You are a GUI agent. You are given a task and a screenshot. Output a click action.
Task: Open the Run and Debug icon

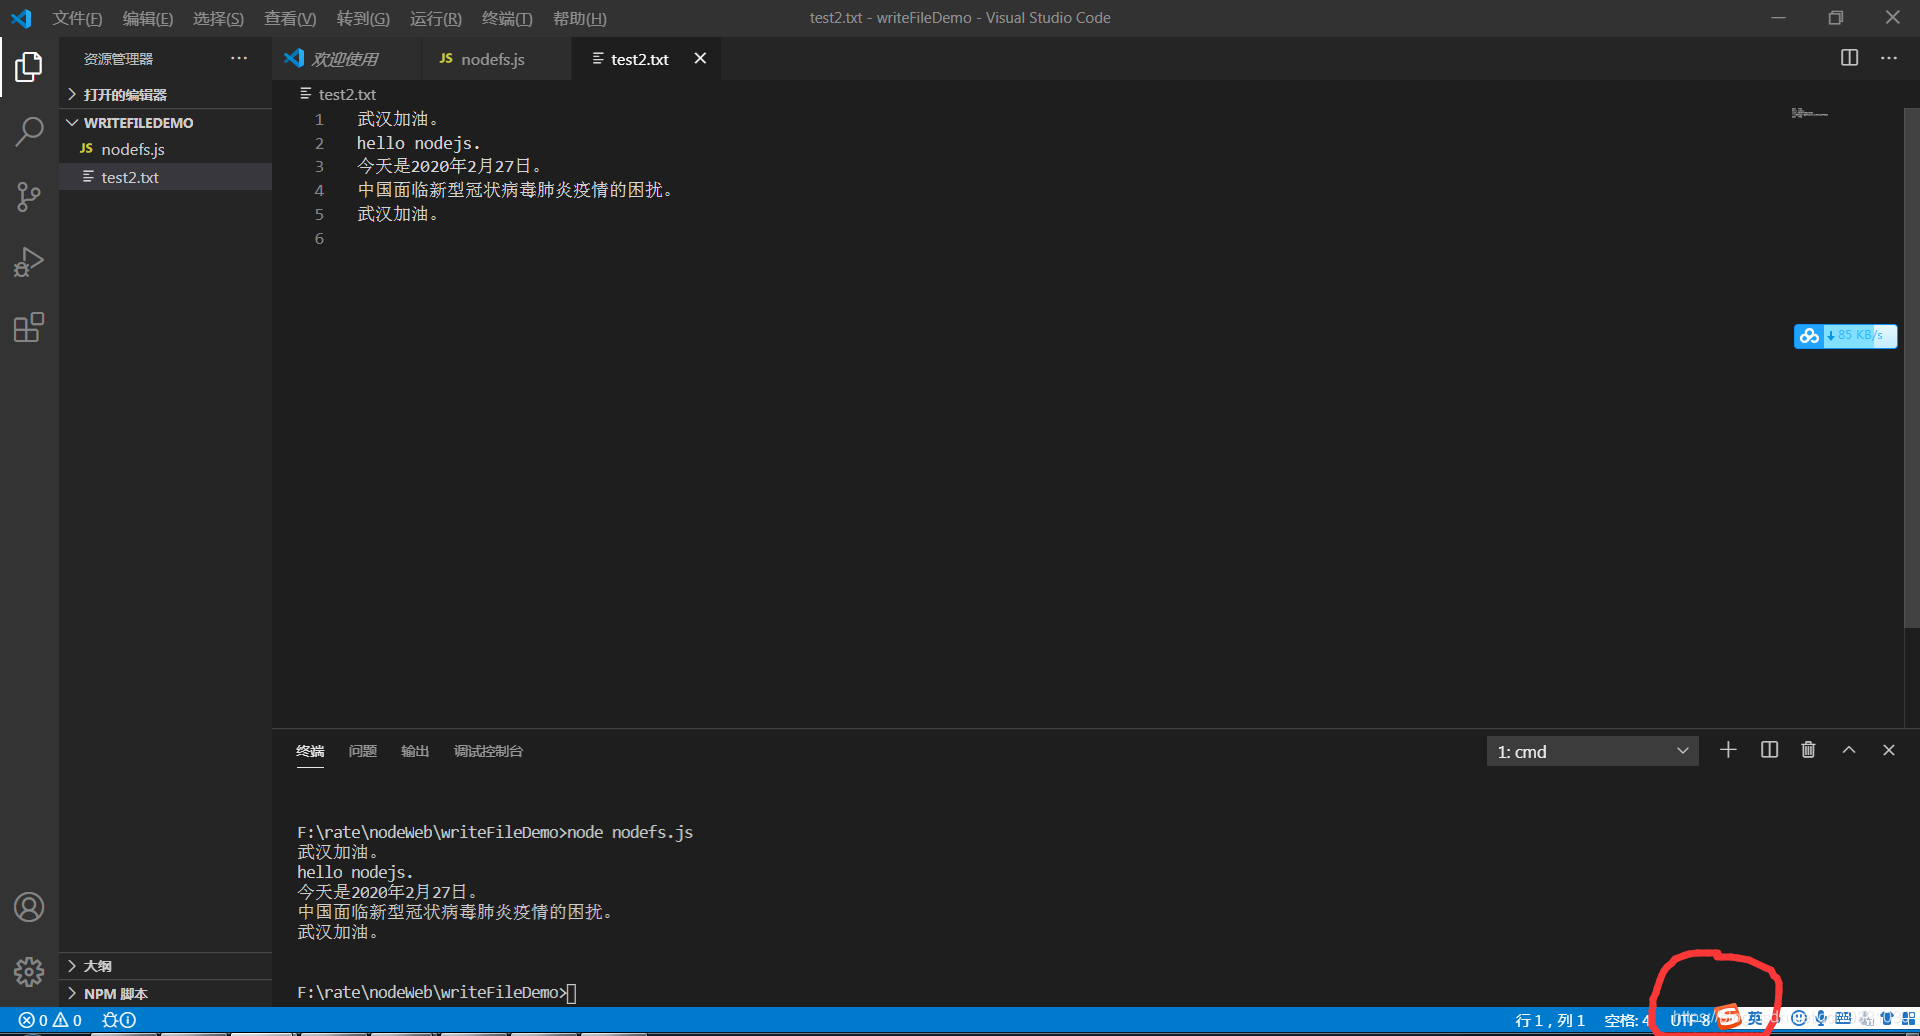point(28,261)
